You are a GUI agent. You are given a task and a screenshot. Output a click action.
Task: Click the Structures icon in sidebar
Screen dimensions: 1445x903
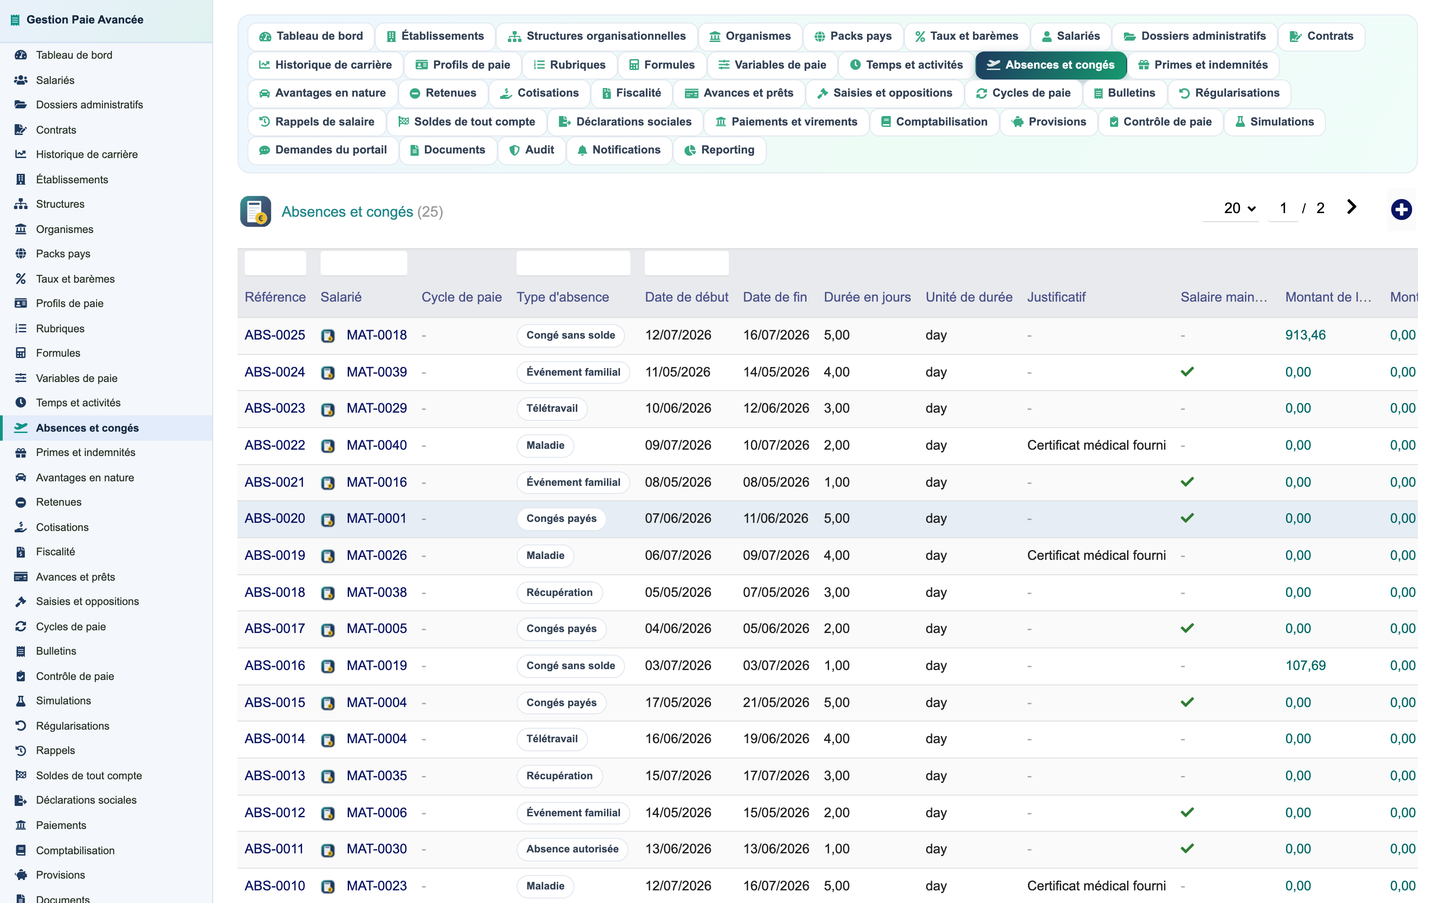[20, 204]
